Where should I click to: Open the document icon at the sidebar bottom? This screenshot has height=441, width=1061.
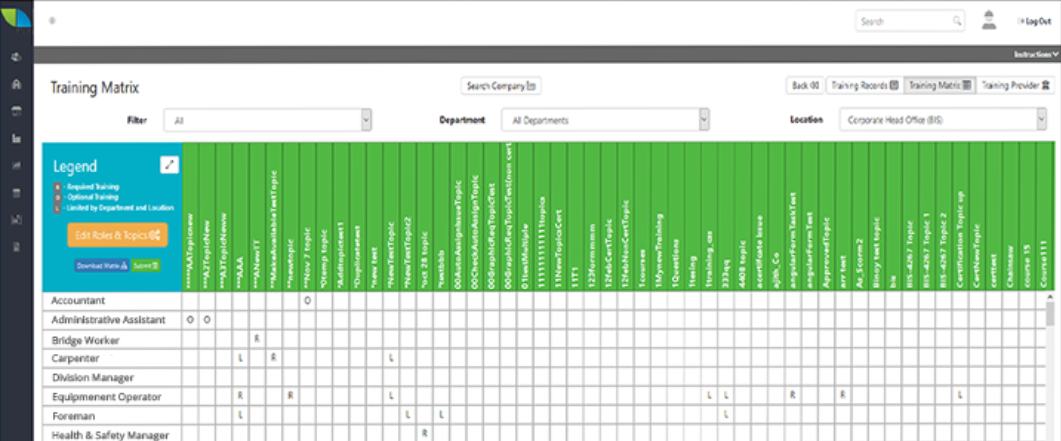pos(16,247)
